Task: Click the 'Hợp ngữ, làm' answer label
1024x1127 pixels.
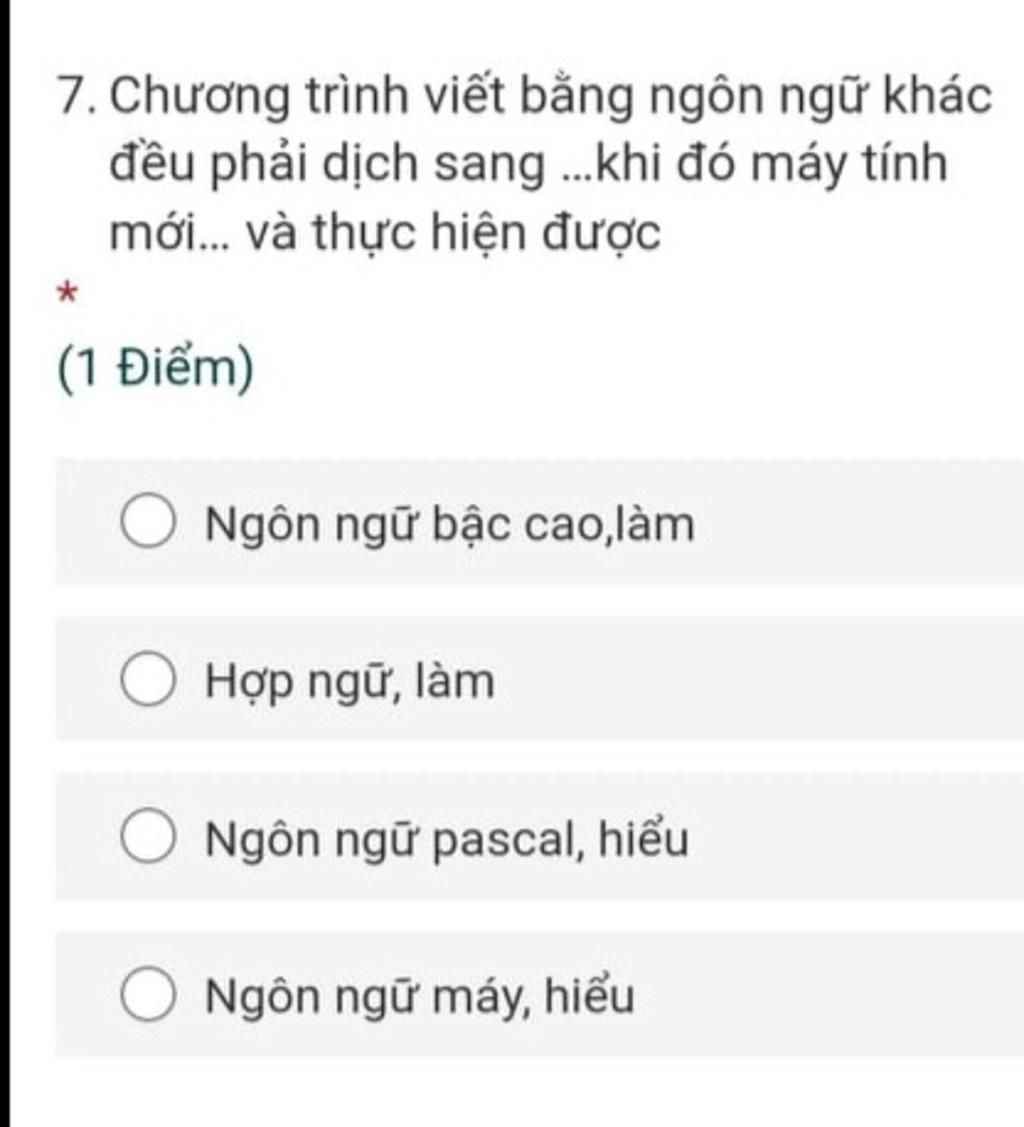Action: [350, 681]
